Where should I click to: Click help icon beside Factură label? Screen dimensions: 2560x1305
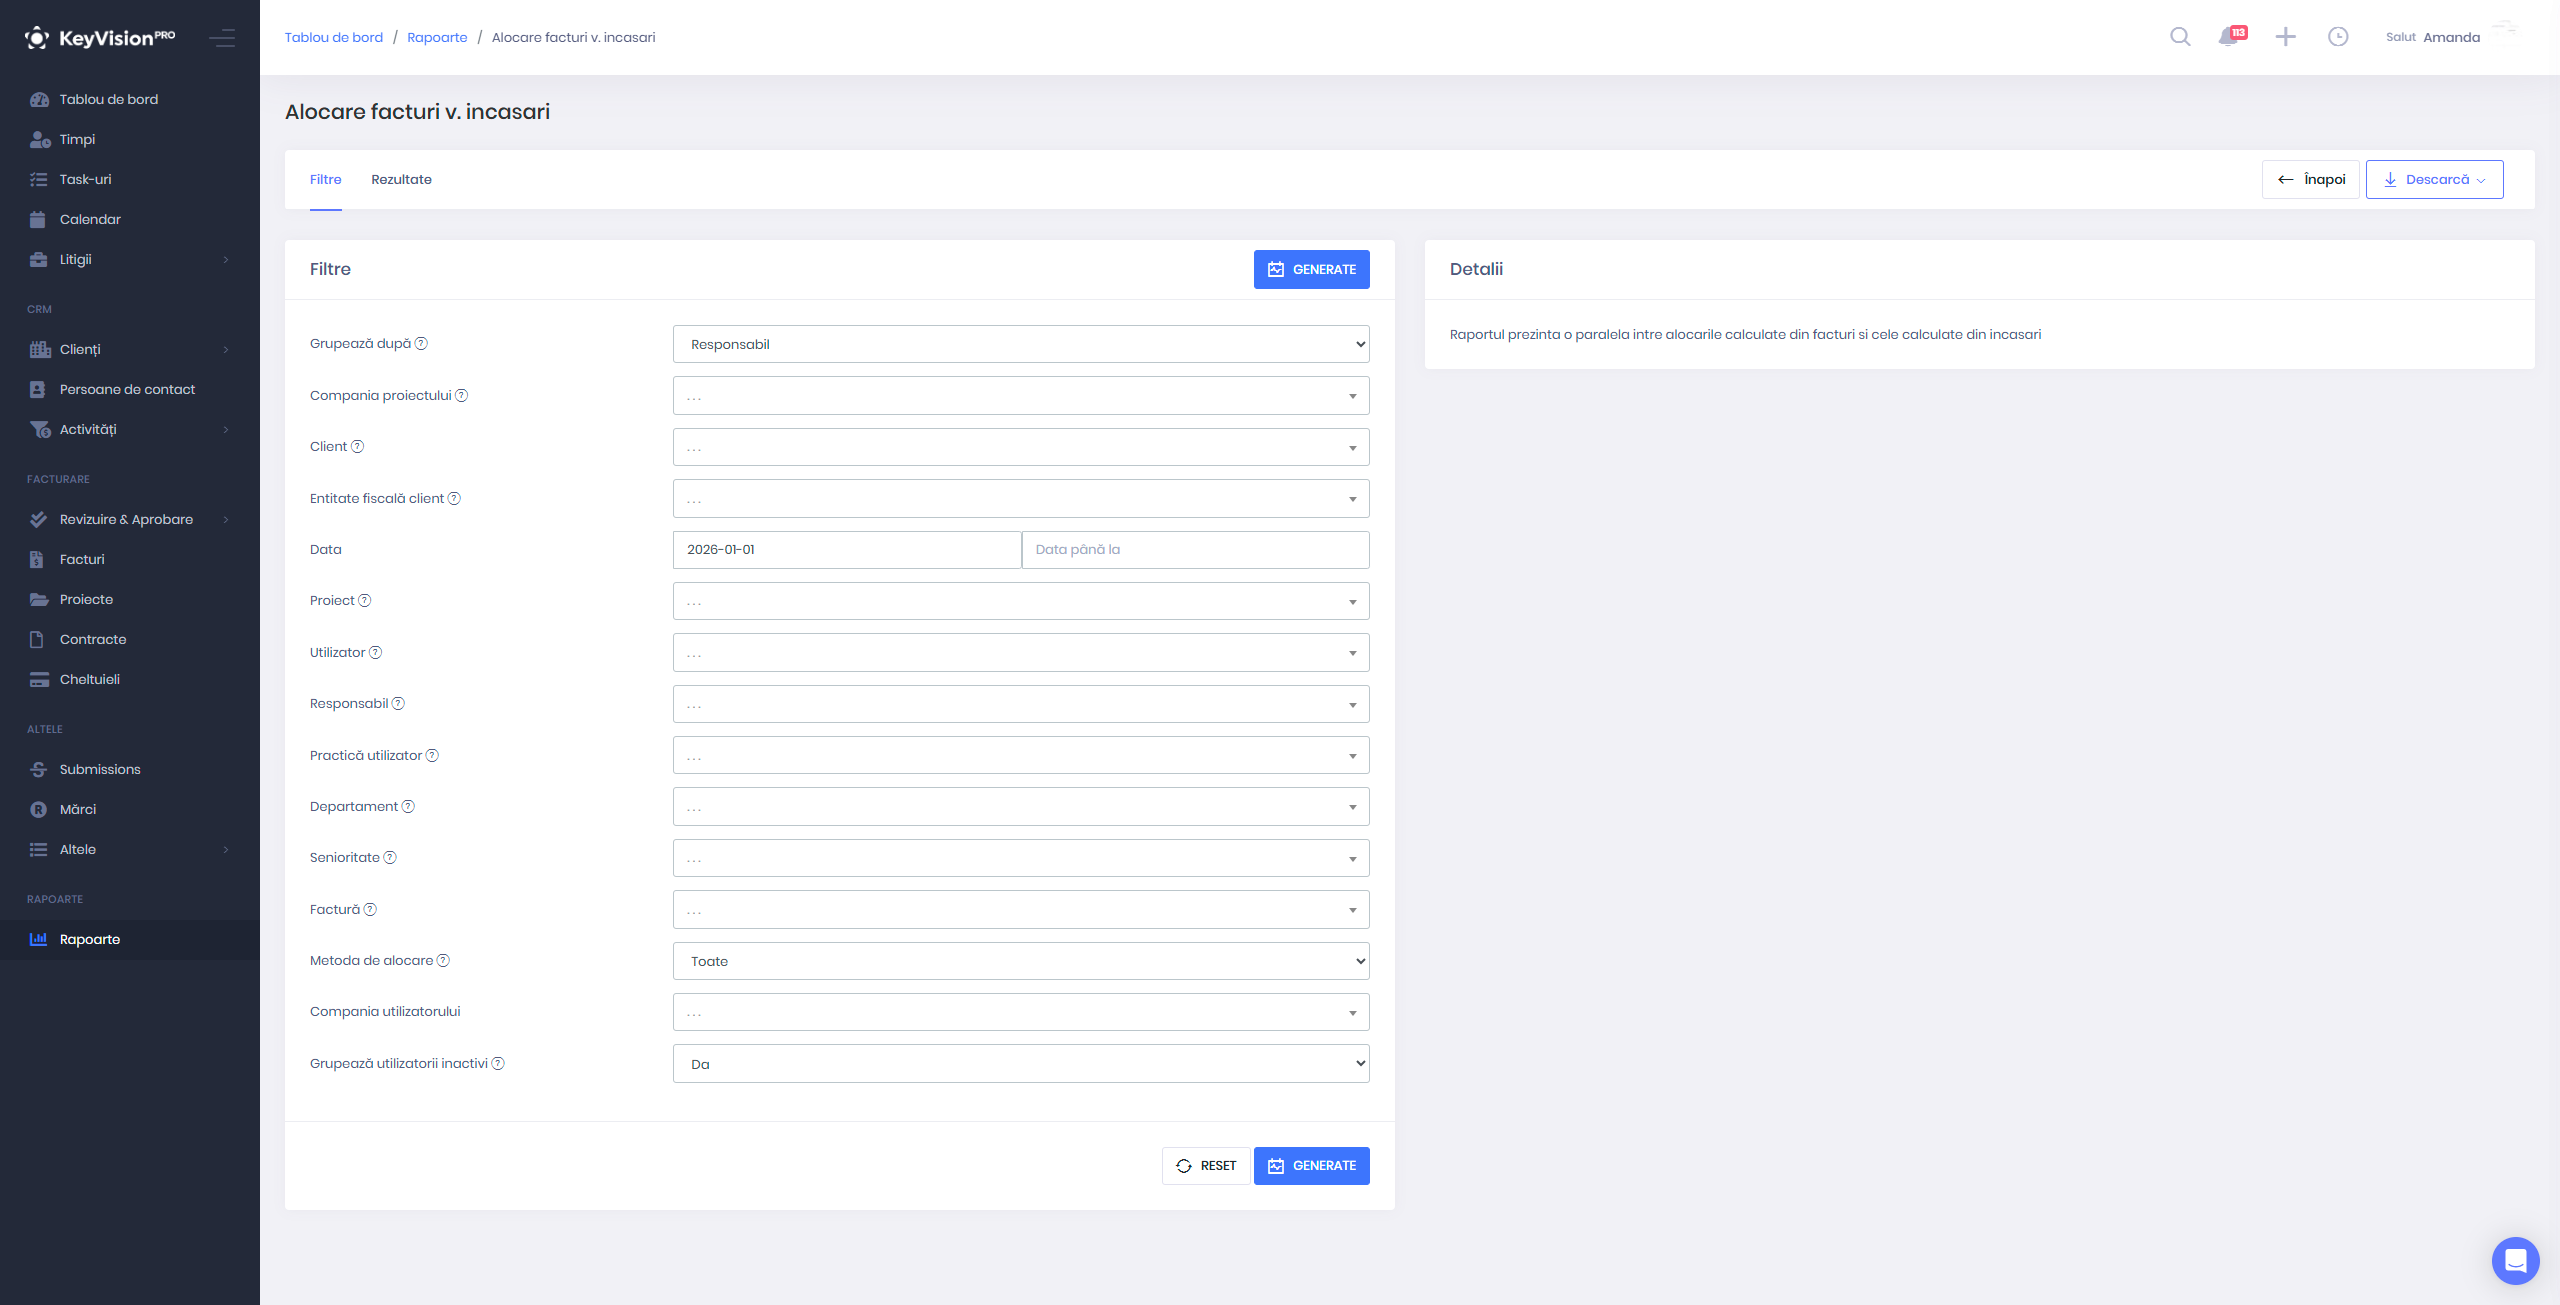pos(370,909)
